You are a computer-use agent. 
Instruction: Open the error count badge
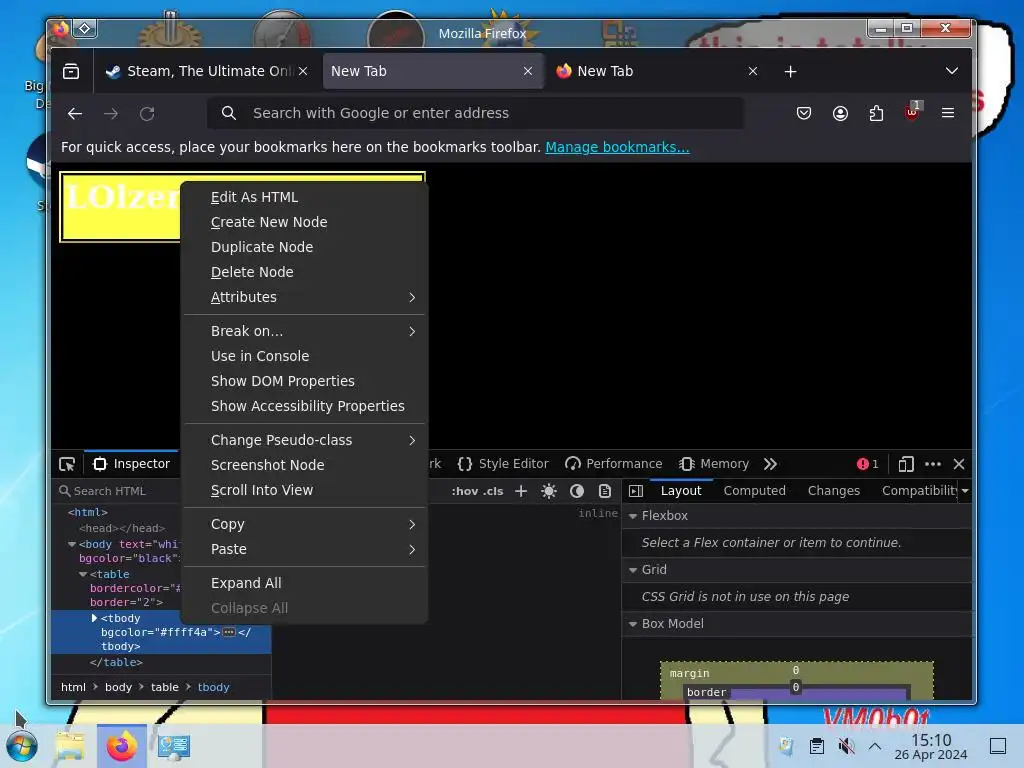(x=868, y=464)
